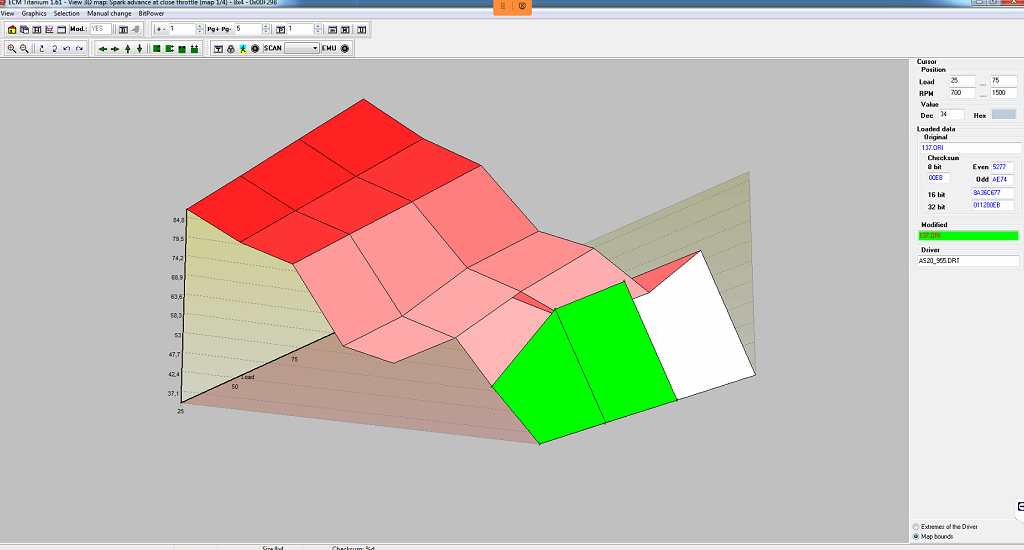The image size is (1024, 550).
Task: Click the 32 bit checksum value 011200EB
Action: click(x=993, y=205)
